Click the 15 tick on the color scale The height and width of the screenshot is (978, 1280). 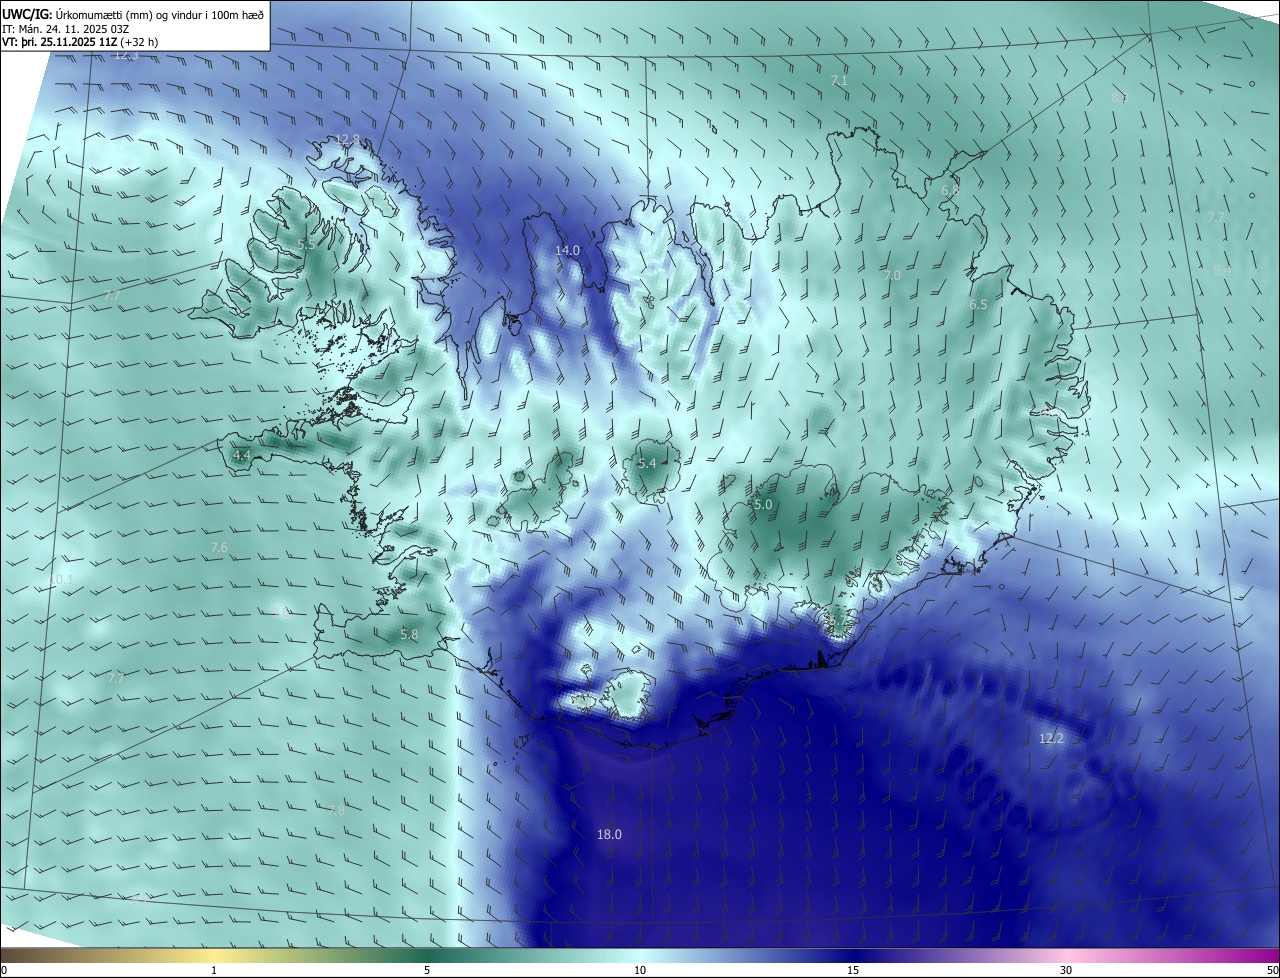(x=853, y=970)
